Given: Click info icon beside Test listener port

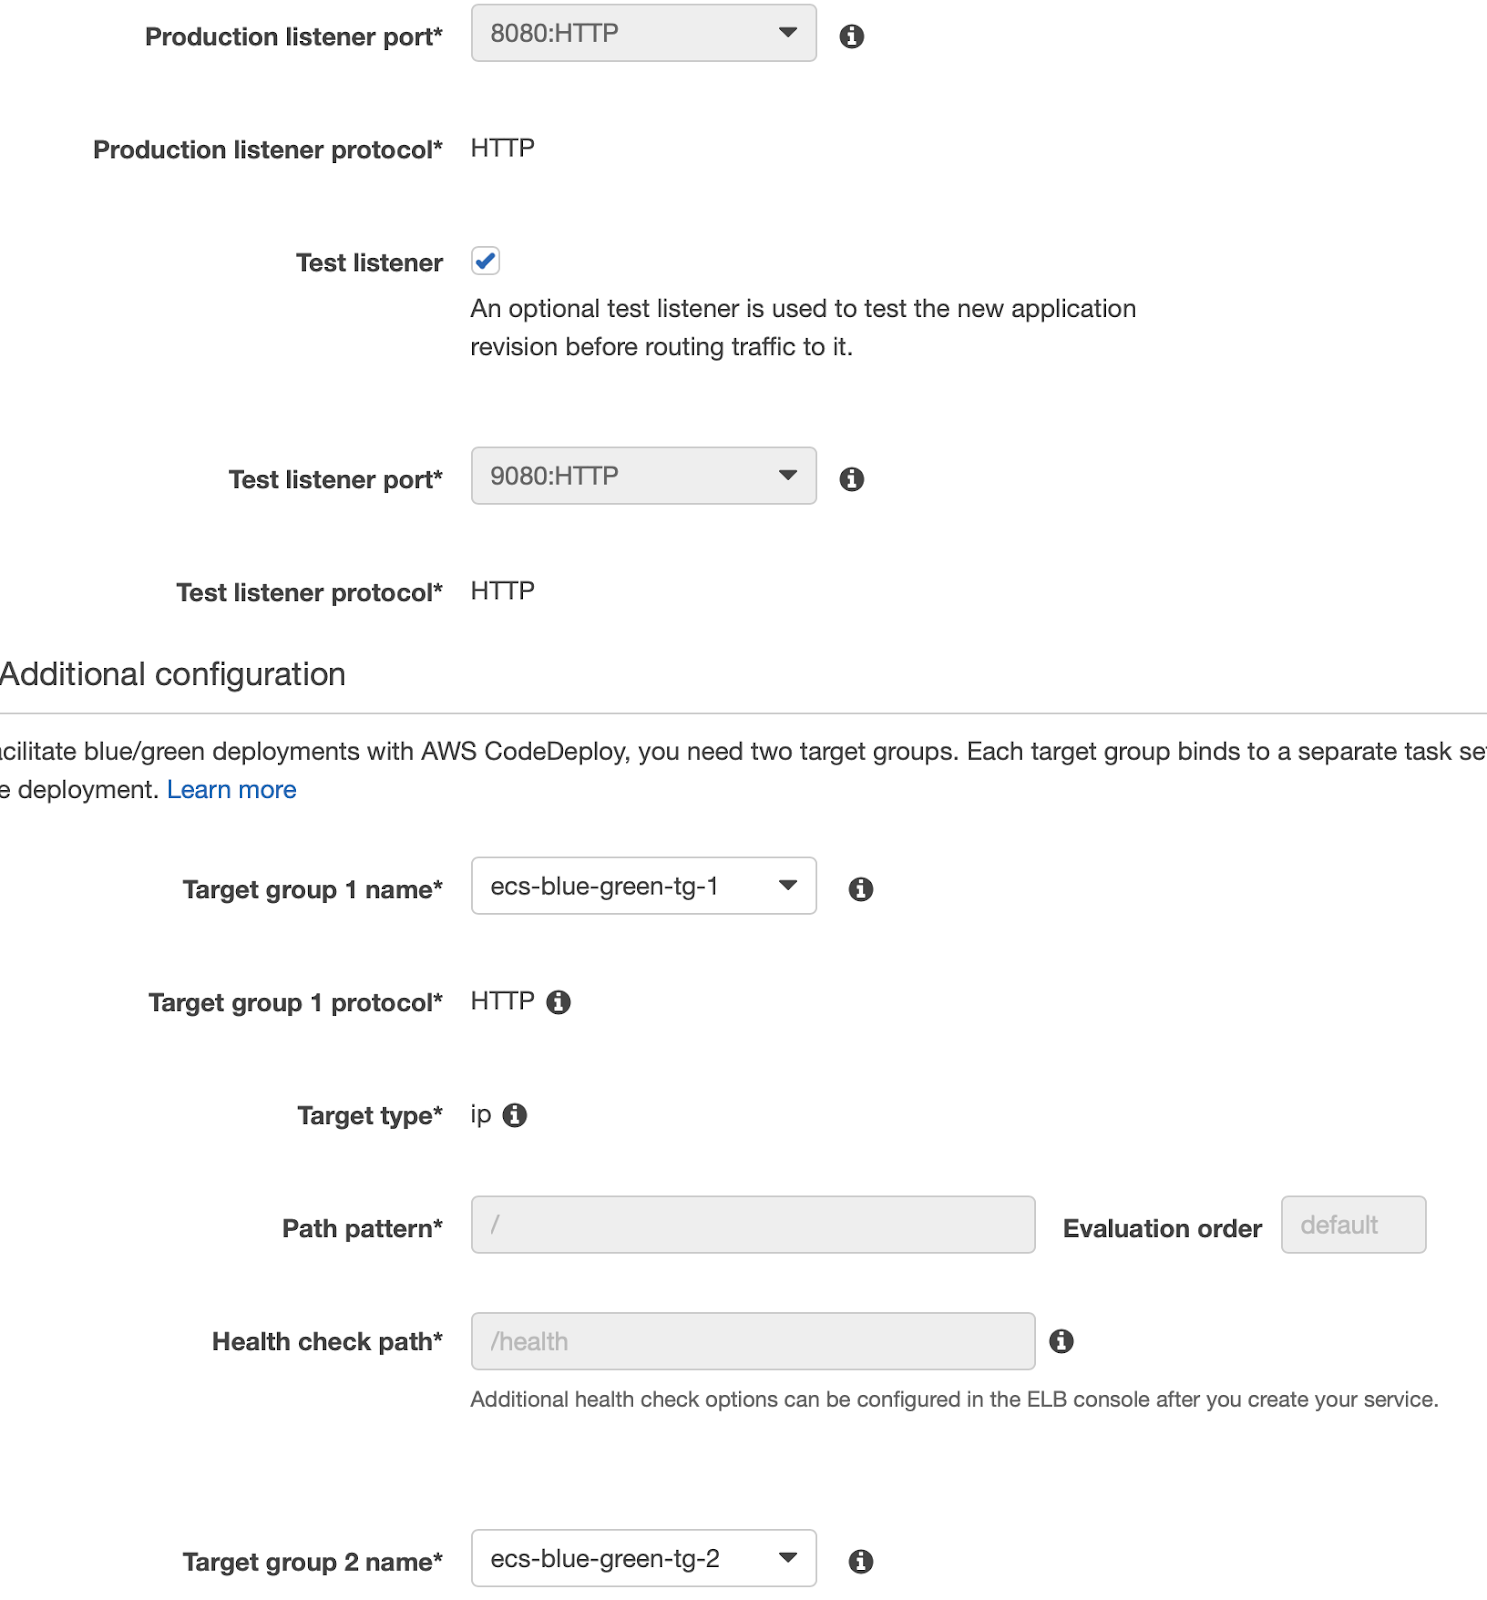Looking at the screenshot, I should pos(851,479).
